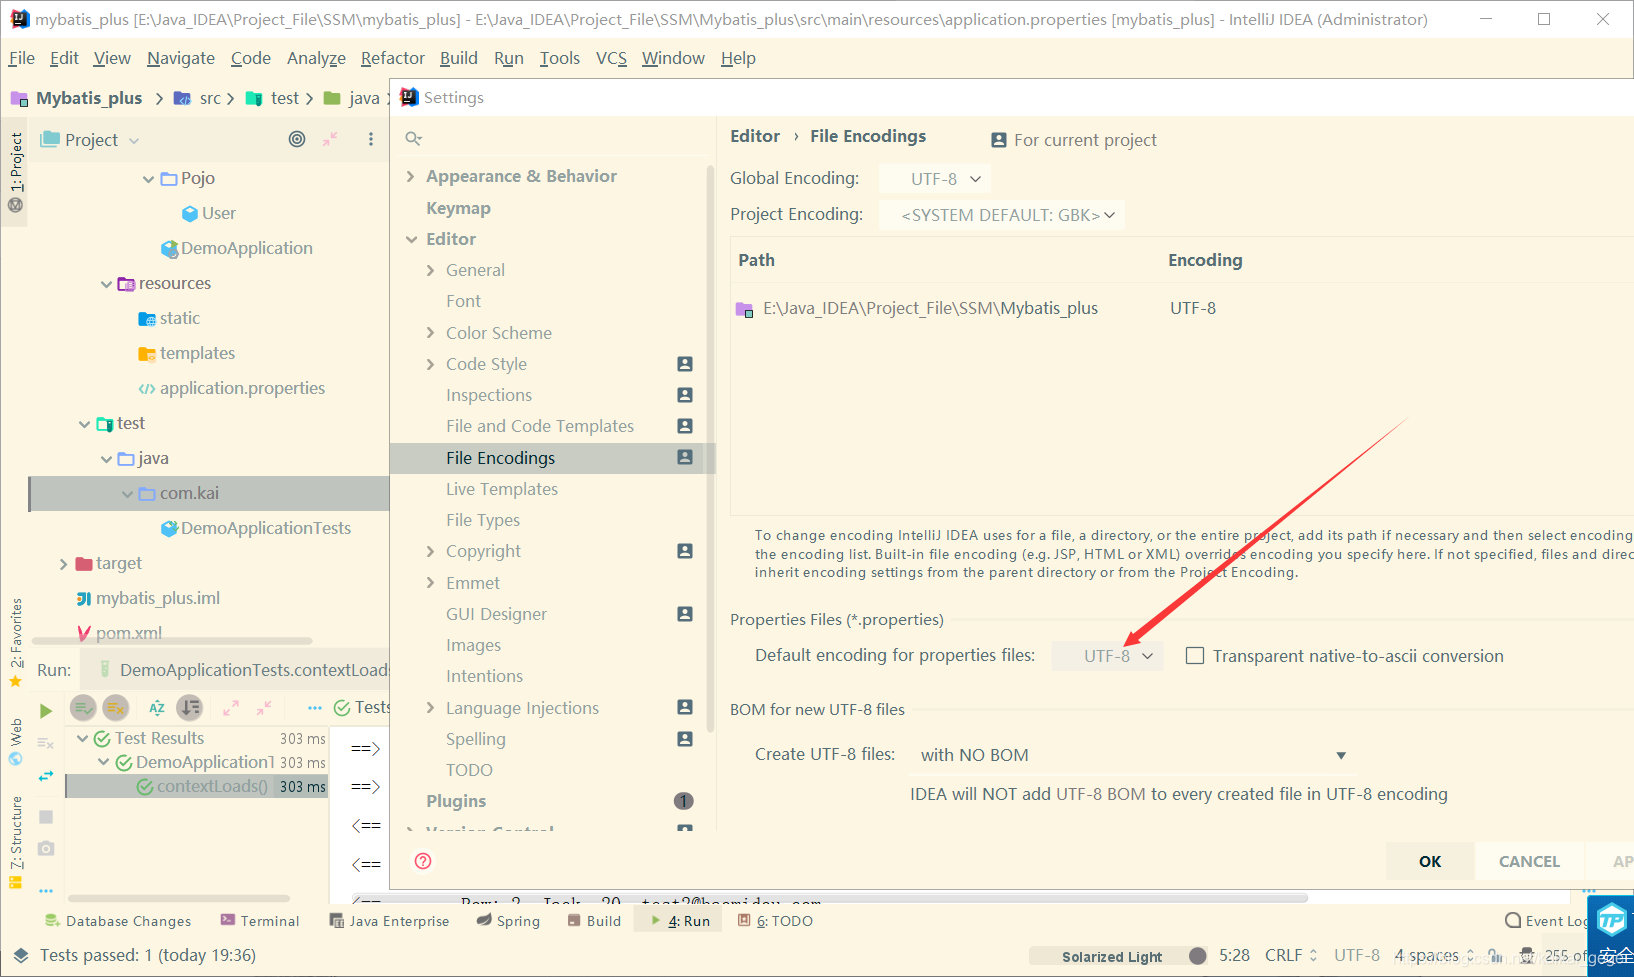
Task: Click the collapse all icon in Project panel
Action: pyautogui.click(x=330, y=139)
